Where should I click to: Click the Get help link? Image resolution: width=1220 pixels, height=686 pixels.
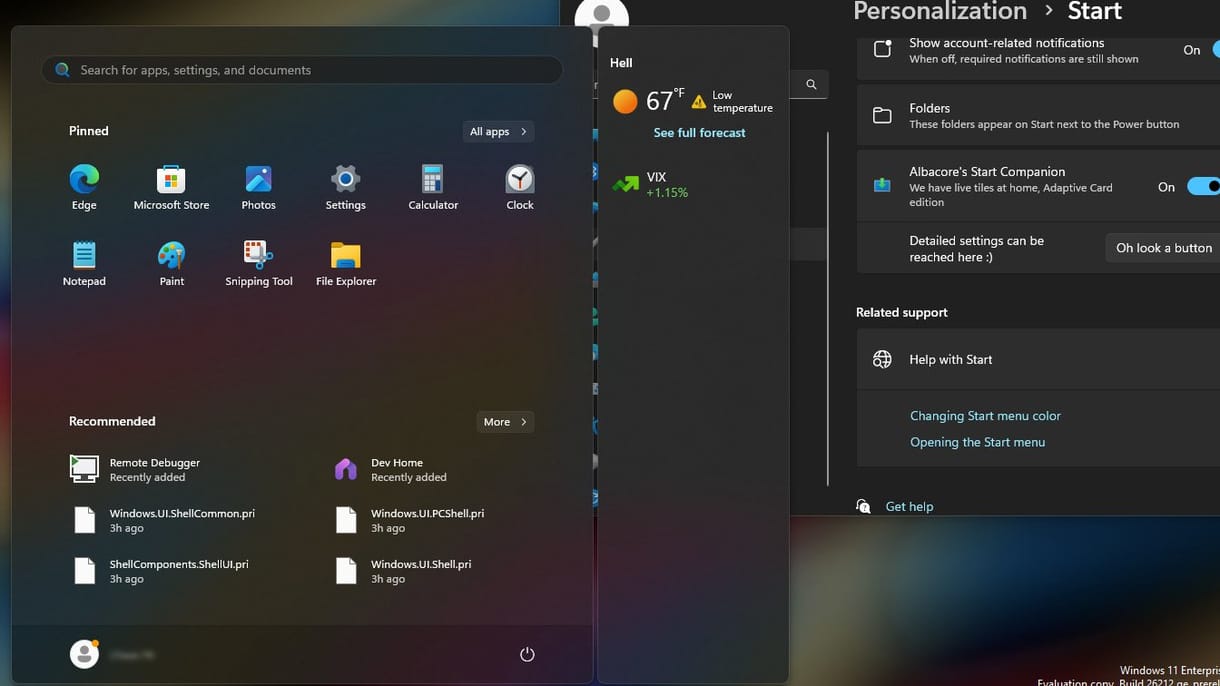coord(909,507)
